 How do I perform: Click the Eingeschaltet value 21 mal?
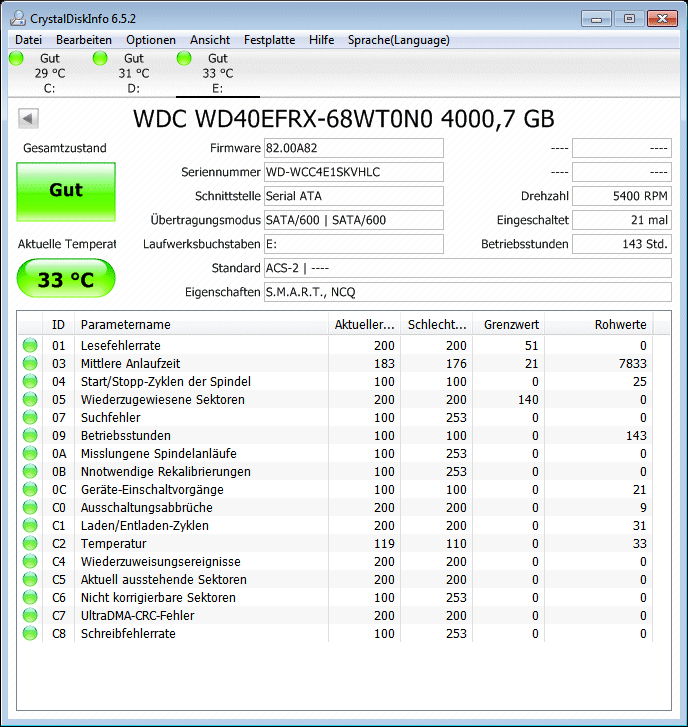(x=622, y=220)
